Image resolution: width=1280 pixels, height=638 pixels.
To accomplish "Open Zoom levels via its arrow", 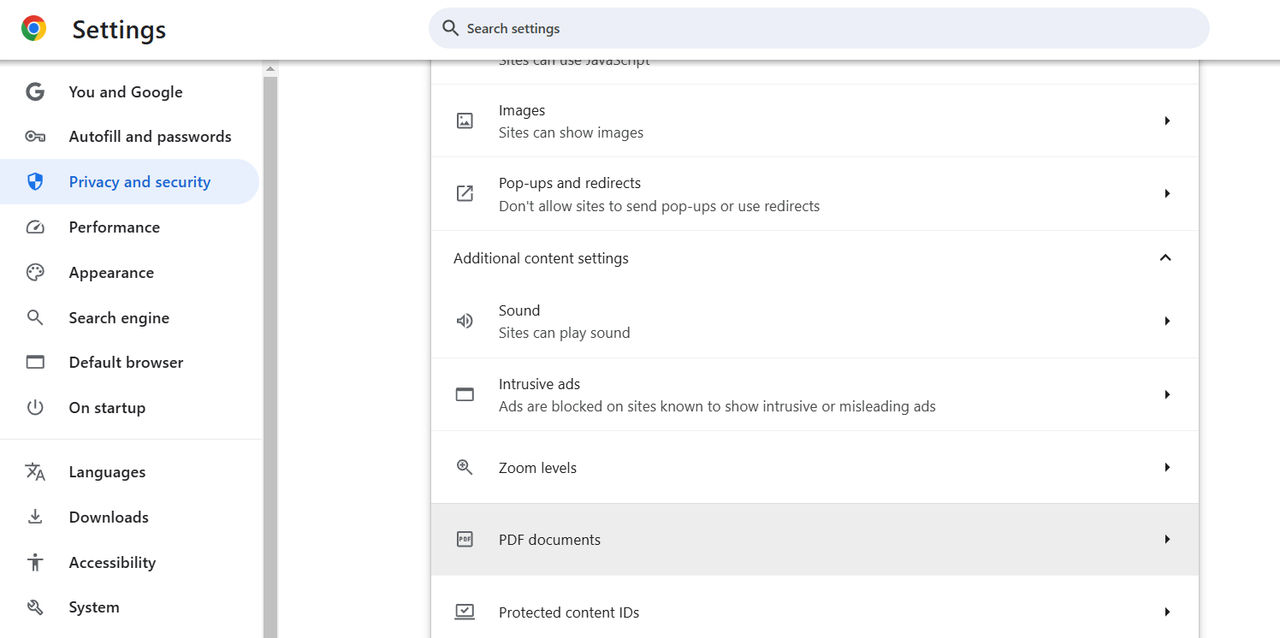I will coord(1167,467).
